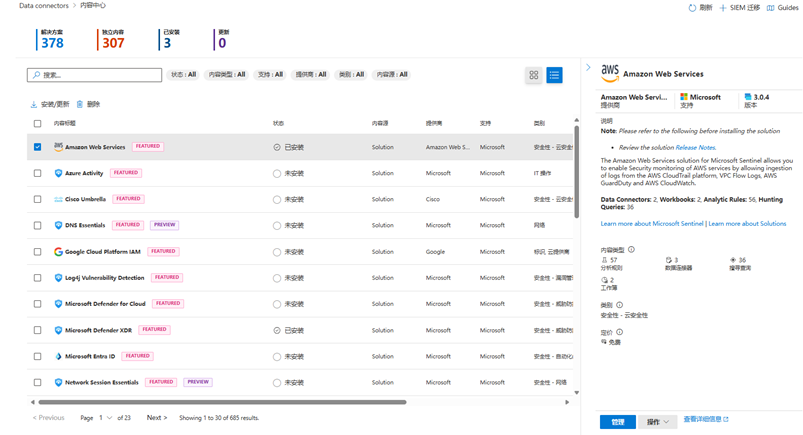Click the search magnifier icon
Viewport: 803px width, 435px height.
tap(36, 75)
